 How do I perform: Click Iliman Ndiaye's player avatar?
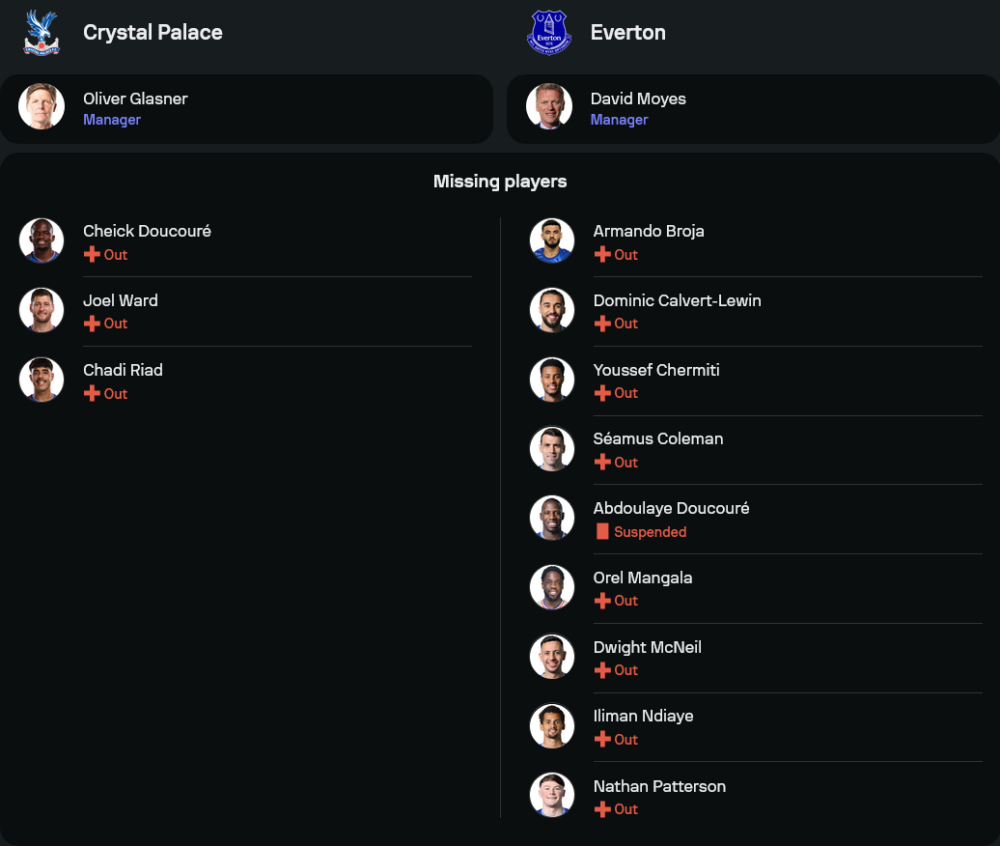[x=552, y=726]
